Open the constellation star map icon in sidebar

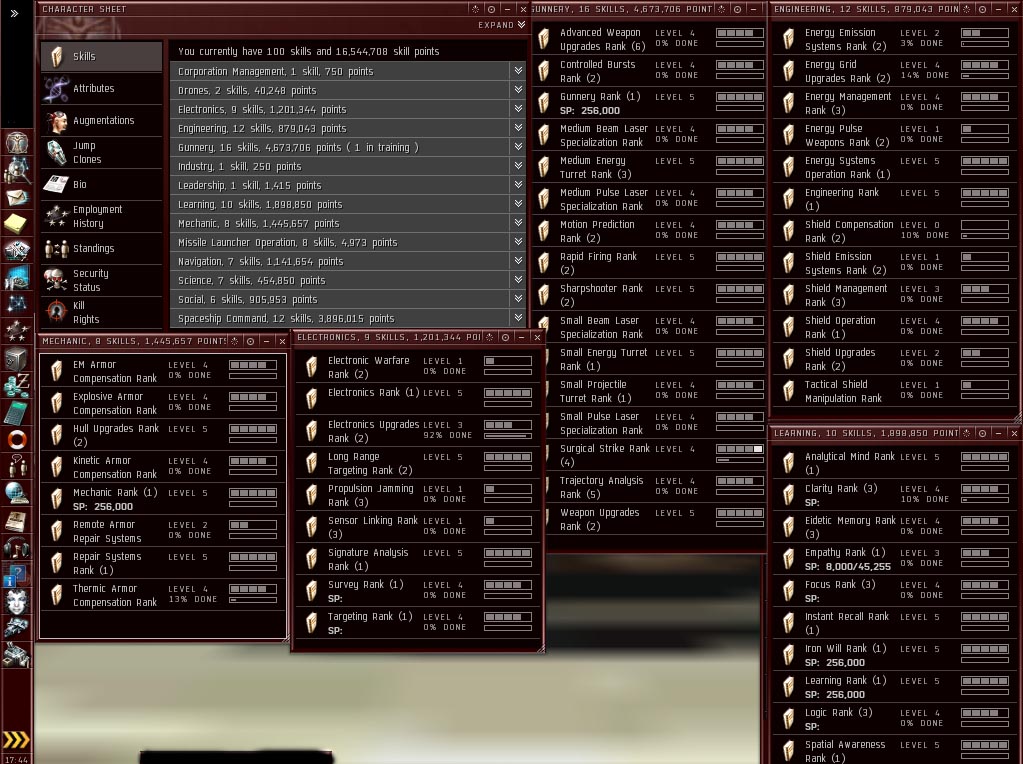pyautogui.click(x=17, y=304)
